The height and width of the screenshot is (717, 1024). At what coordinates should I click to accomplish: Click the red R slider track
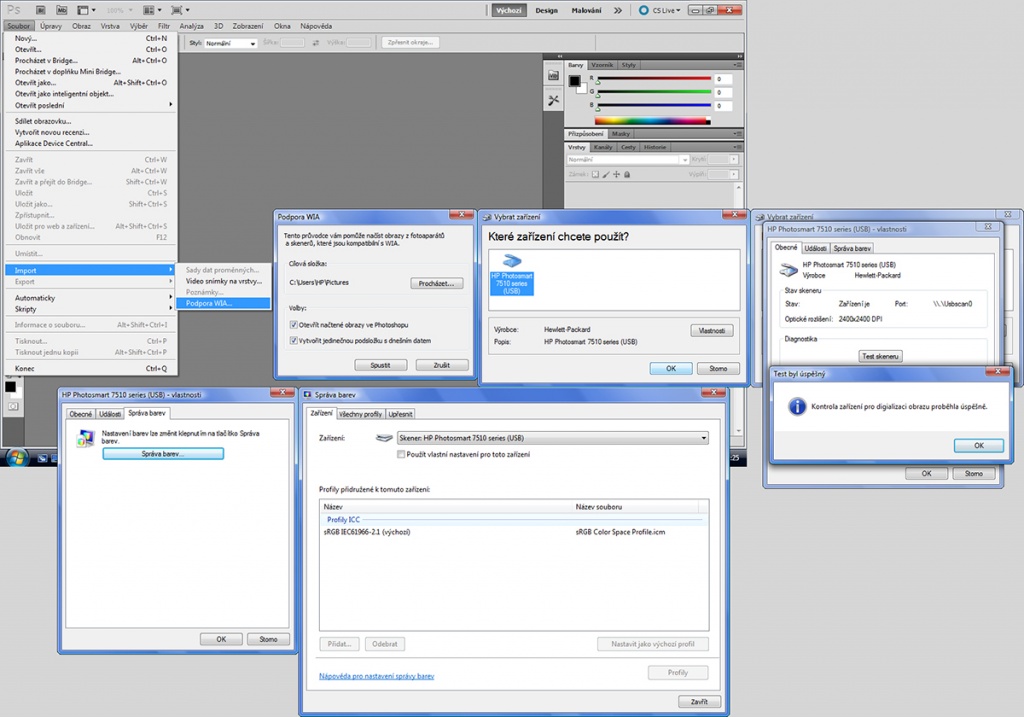point(654,79)
